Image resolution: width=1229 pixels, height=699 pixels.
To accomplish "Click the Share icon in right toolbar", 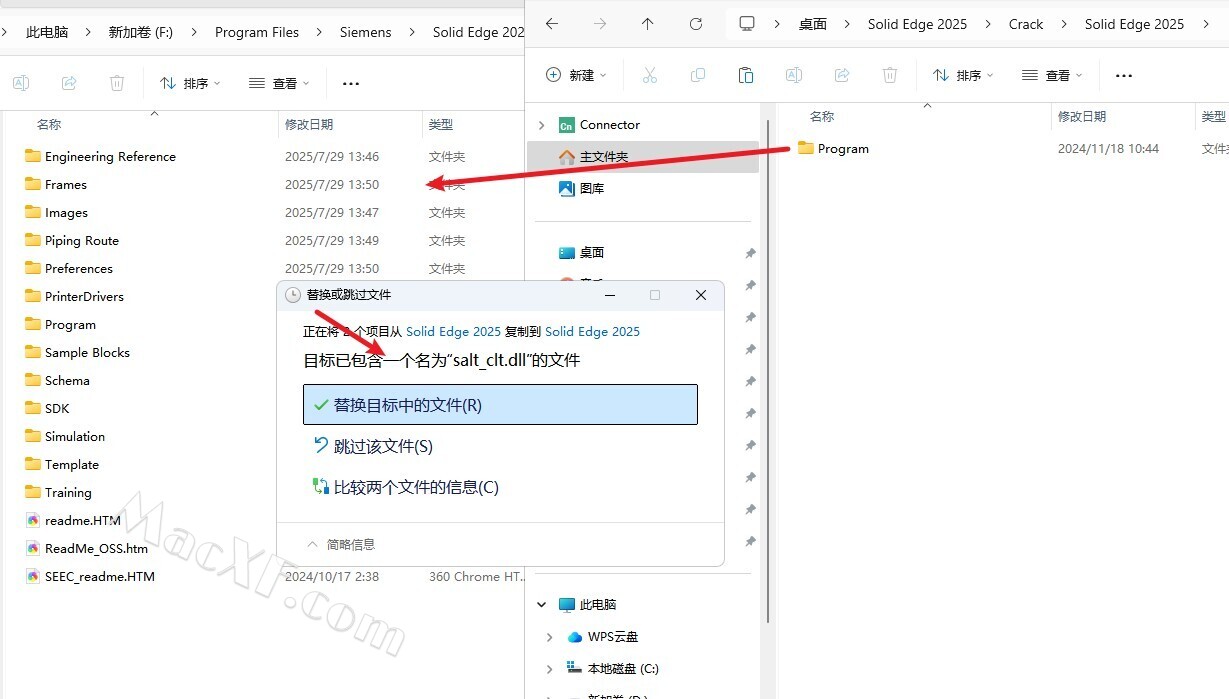I will (x=842, y=75).
